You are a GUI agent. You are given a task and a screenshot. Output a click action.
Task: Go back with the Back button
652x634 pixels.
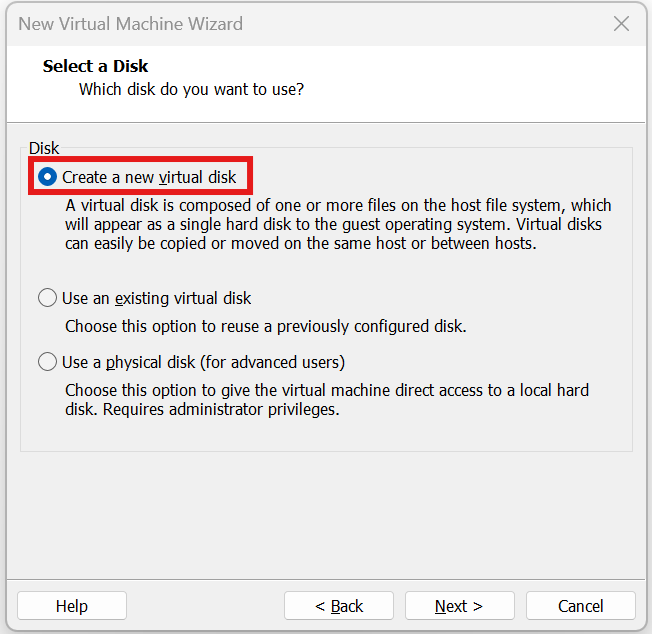pyautogui.click(x=339, y=606)
